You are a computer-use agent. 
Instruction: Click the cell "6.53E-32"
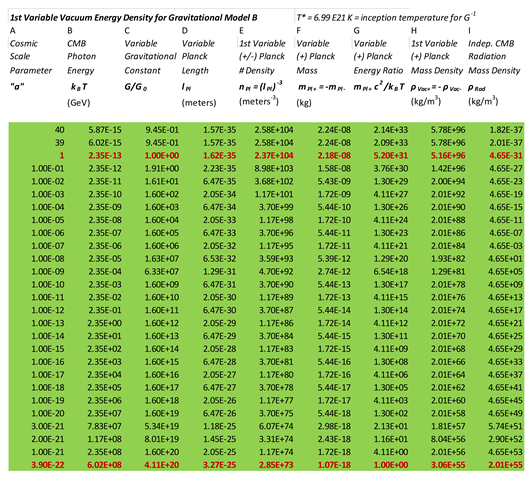coord(219,258)
